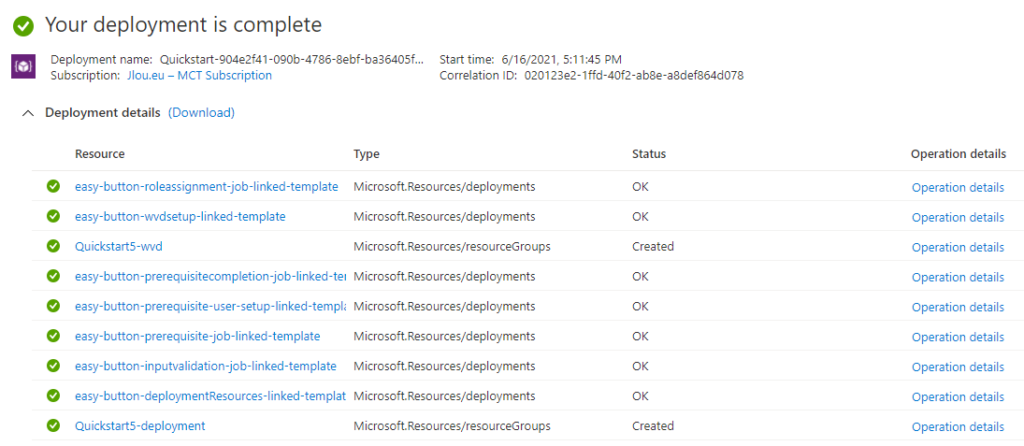The width and height of the screenshot is (1024, 446).
Task: Click the Download link next to Deployment details
Action: click(x=201, y=113)
